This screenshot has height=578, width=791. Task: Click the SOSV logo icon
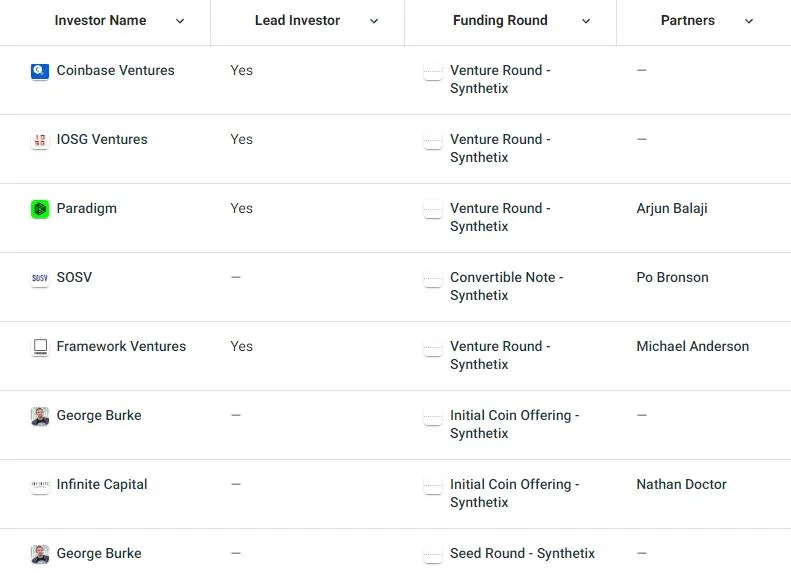click(40, 278)
